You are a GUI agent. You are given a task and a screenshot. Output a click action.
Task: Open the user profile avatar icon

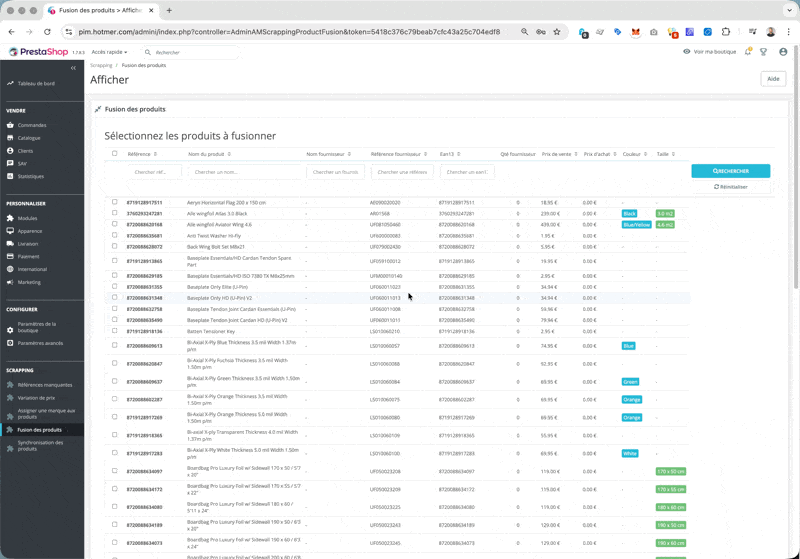tap(783, 52)
